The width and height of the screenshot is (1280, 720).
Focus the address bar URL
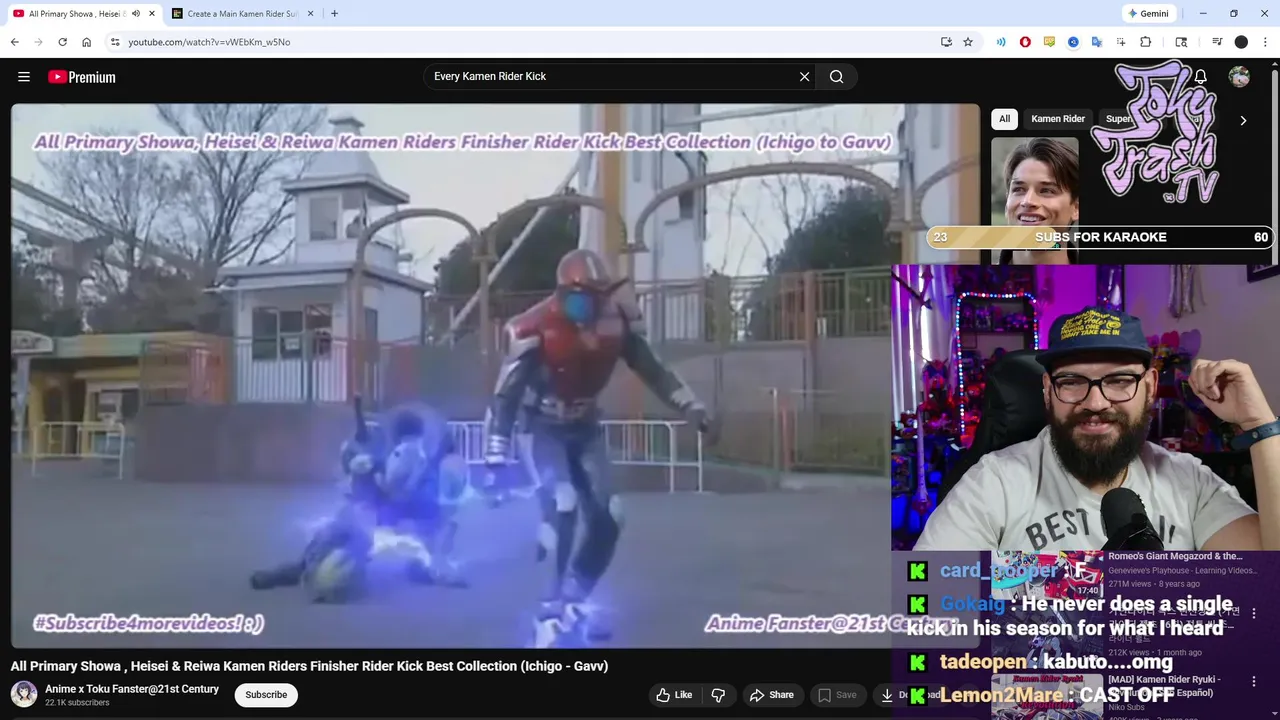tap(209, 42)
